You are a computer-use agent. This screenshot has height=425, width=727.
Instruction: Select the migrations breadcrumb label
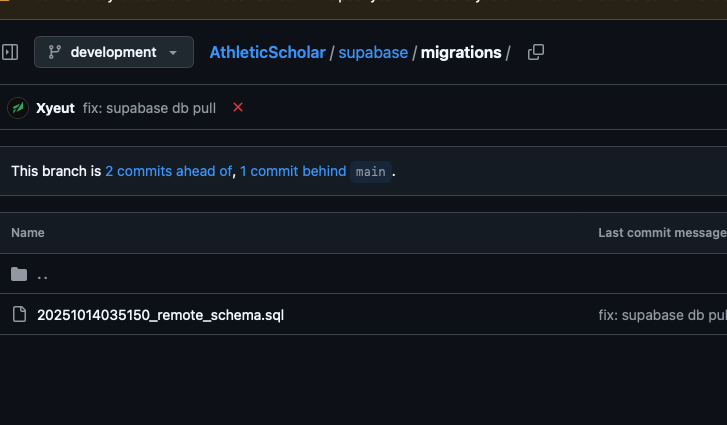point(461,52)
